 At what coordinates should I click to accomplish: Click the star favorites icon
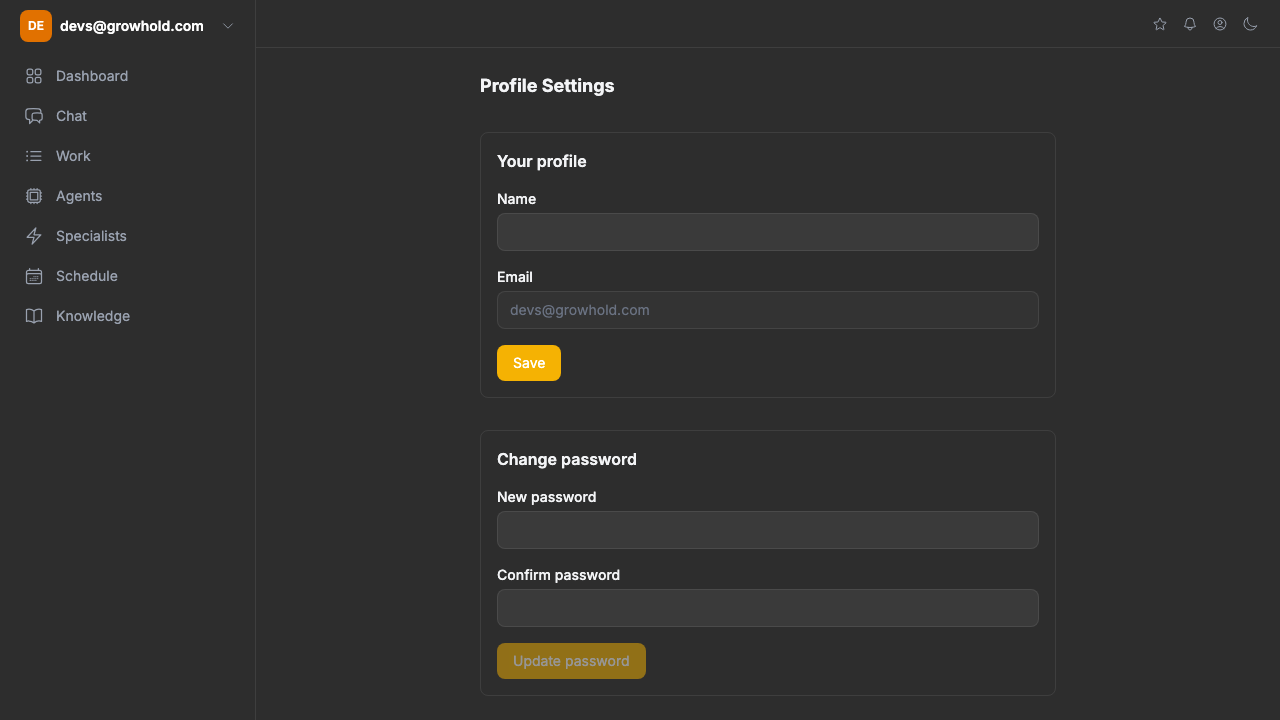click(x=1159, y=24)
